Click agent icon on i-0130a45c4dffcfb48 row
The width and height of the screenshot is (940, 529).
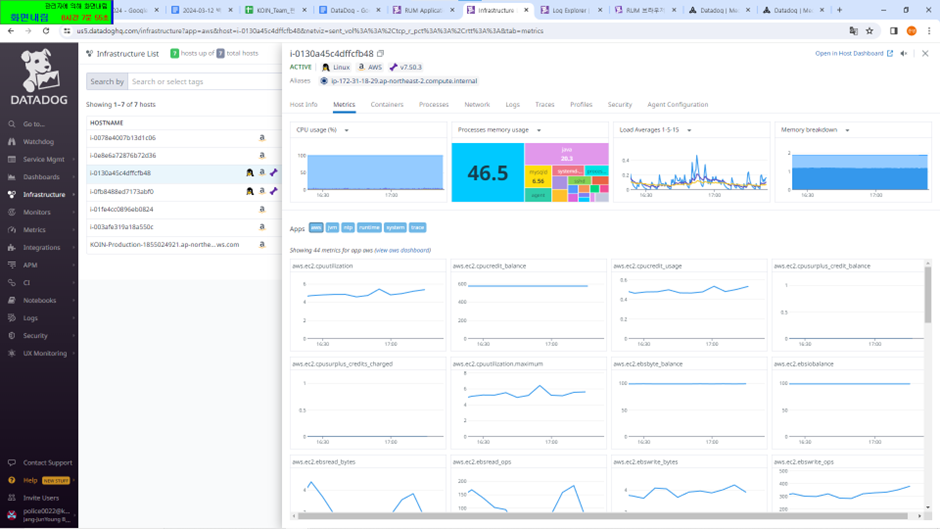(x=273, y=173)
